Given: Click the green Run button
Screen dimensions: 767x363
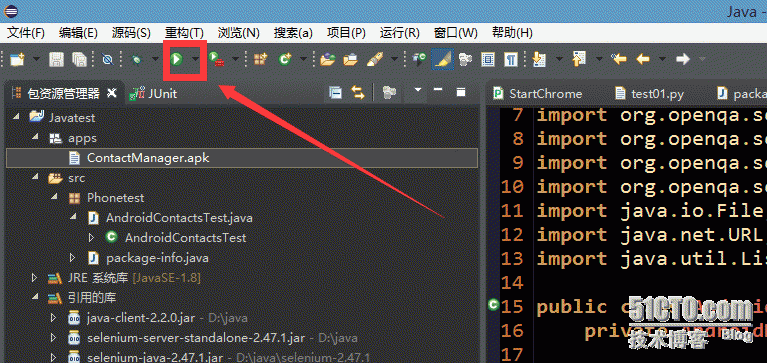Looking at the screenshot, I should pos(177,59).
